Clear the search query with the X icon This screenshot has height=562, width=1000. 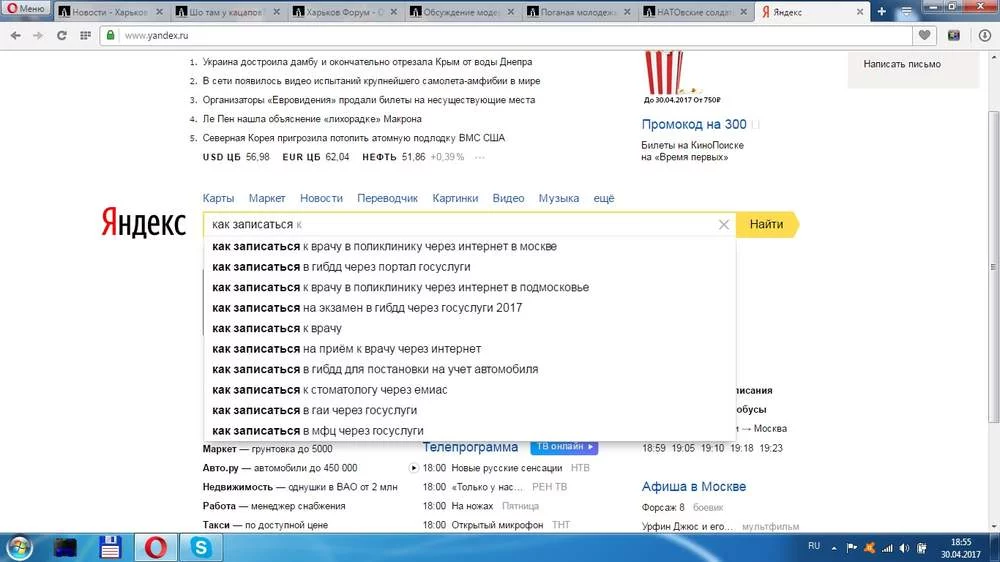[723, 225]
